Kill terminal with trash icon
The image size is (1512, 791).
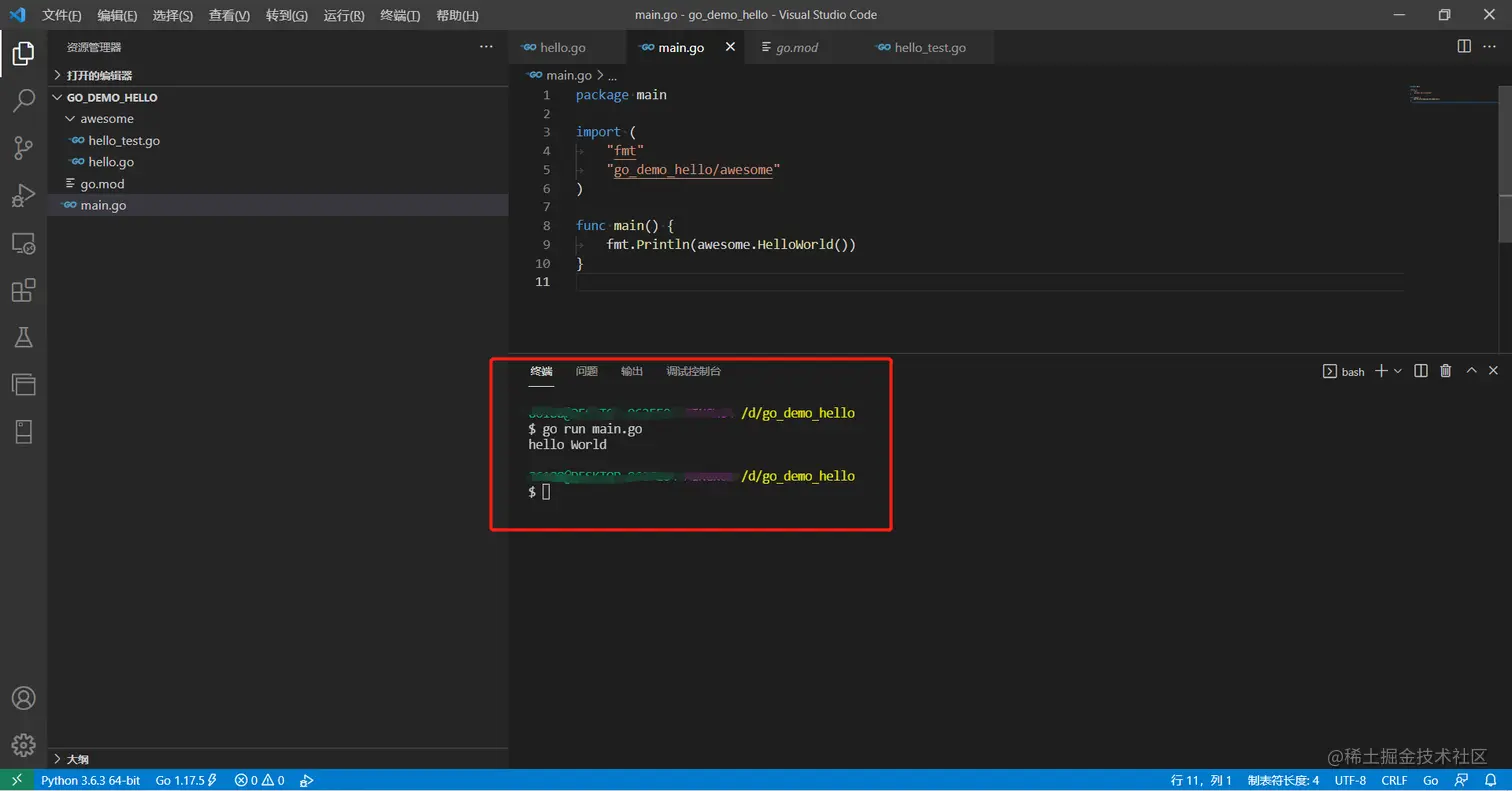pos(1445,371)
